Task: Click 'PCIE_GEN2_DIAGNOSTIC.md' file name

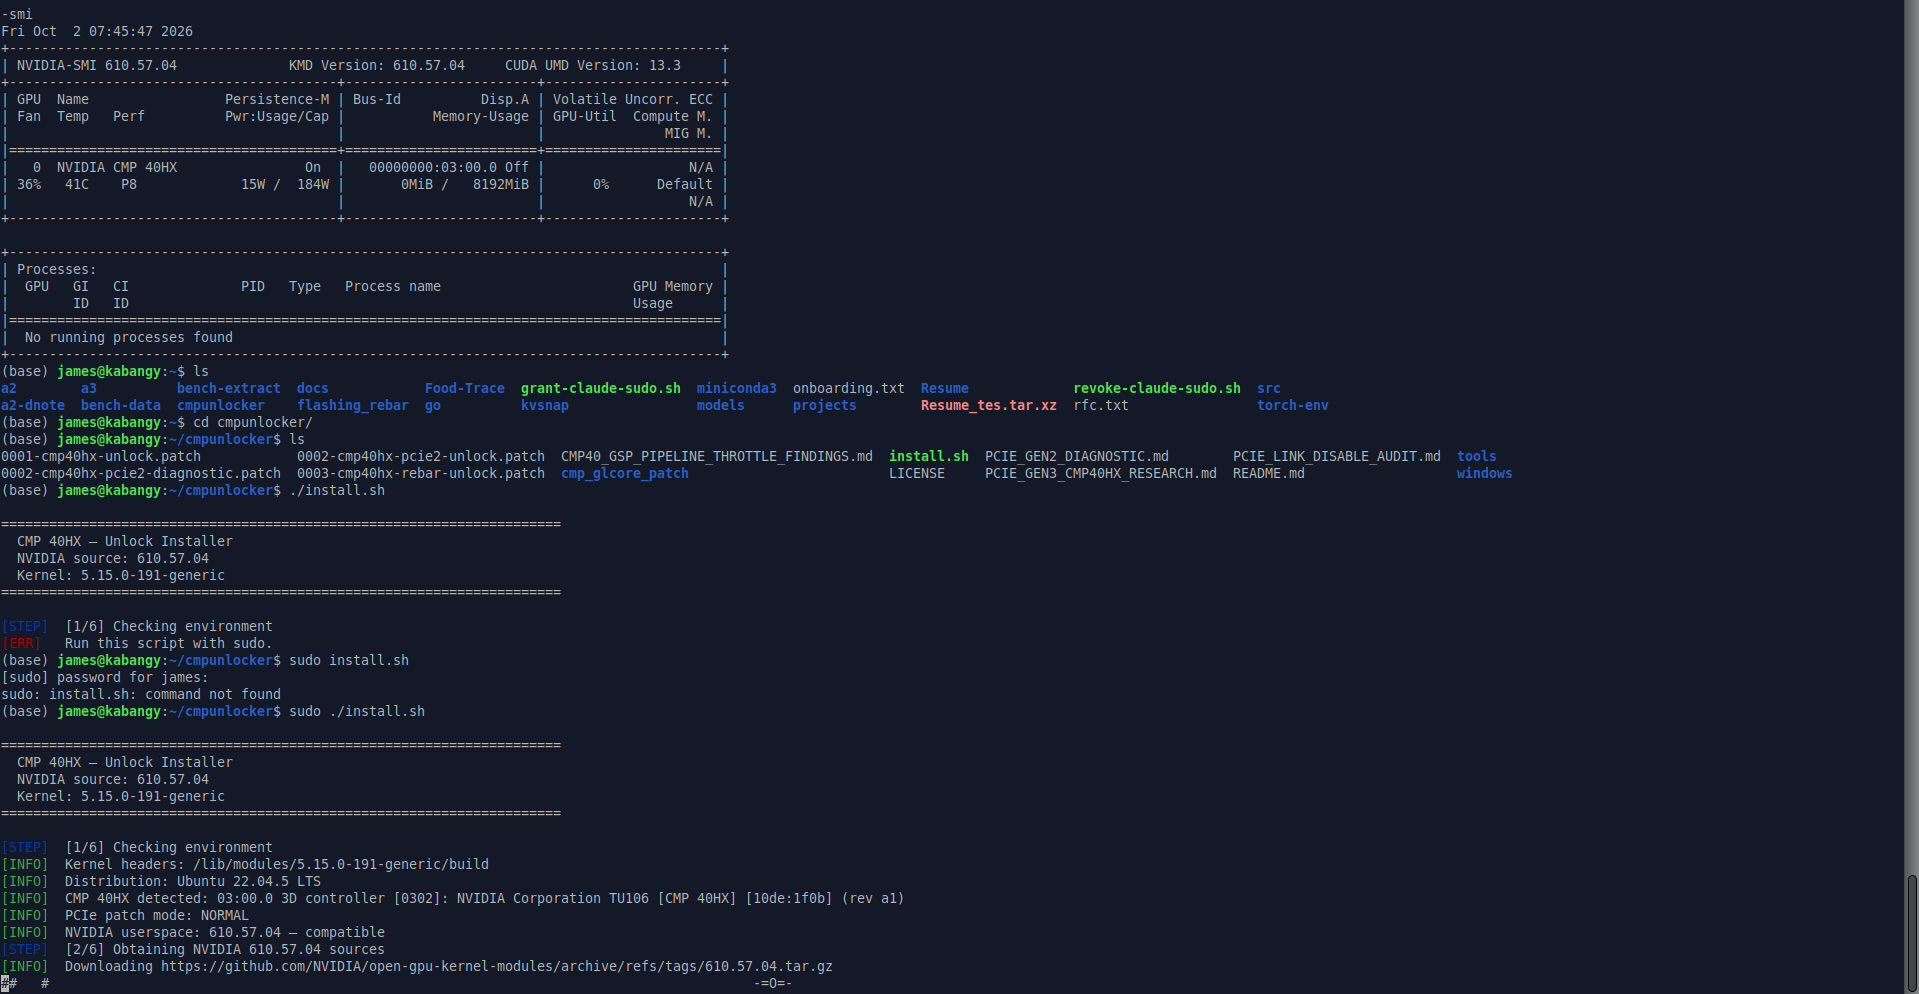Action: pos(1077,456)
